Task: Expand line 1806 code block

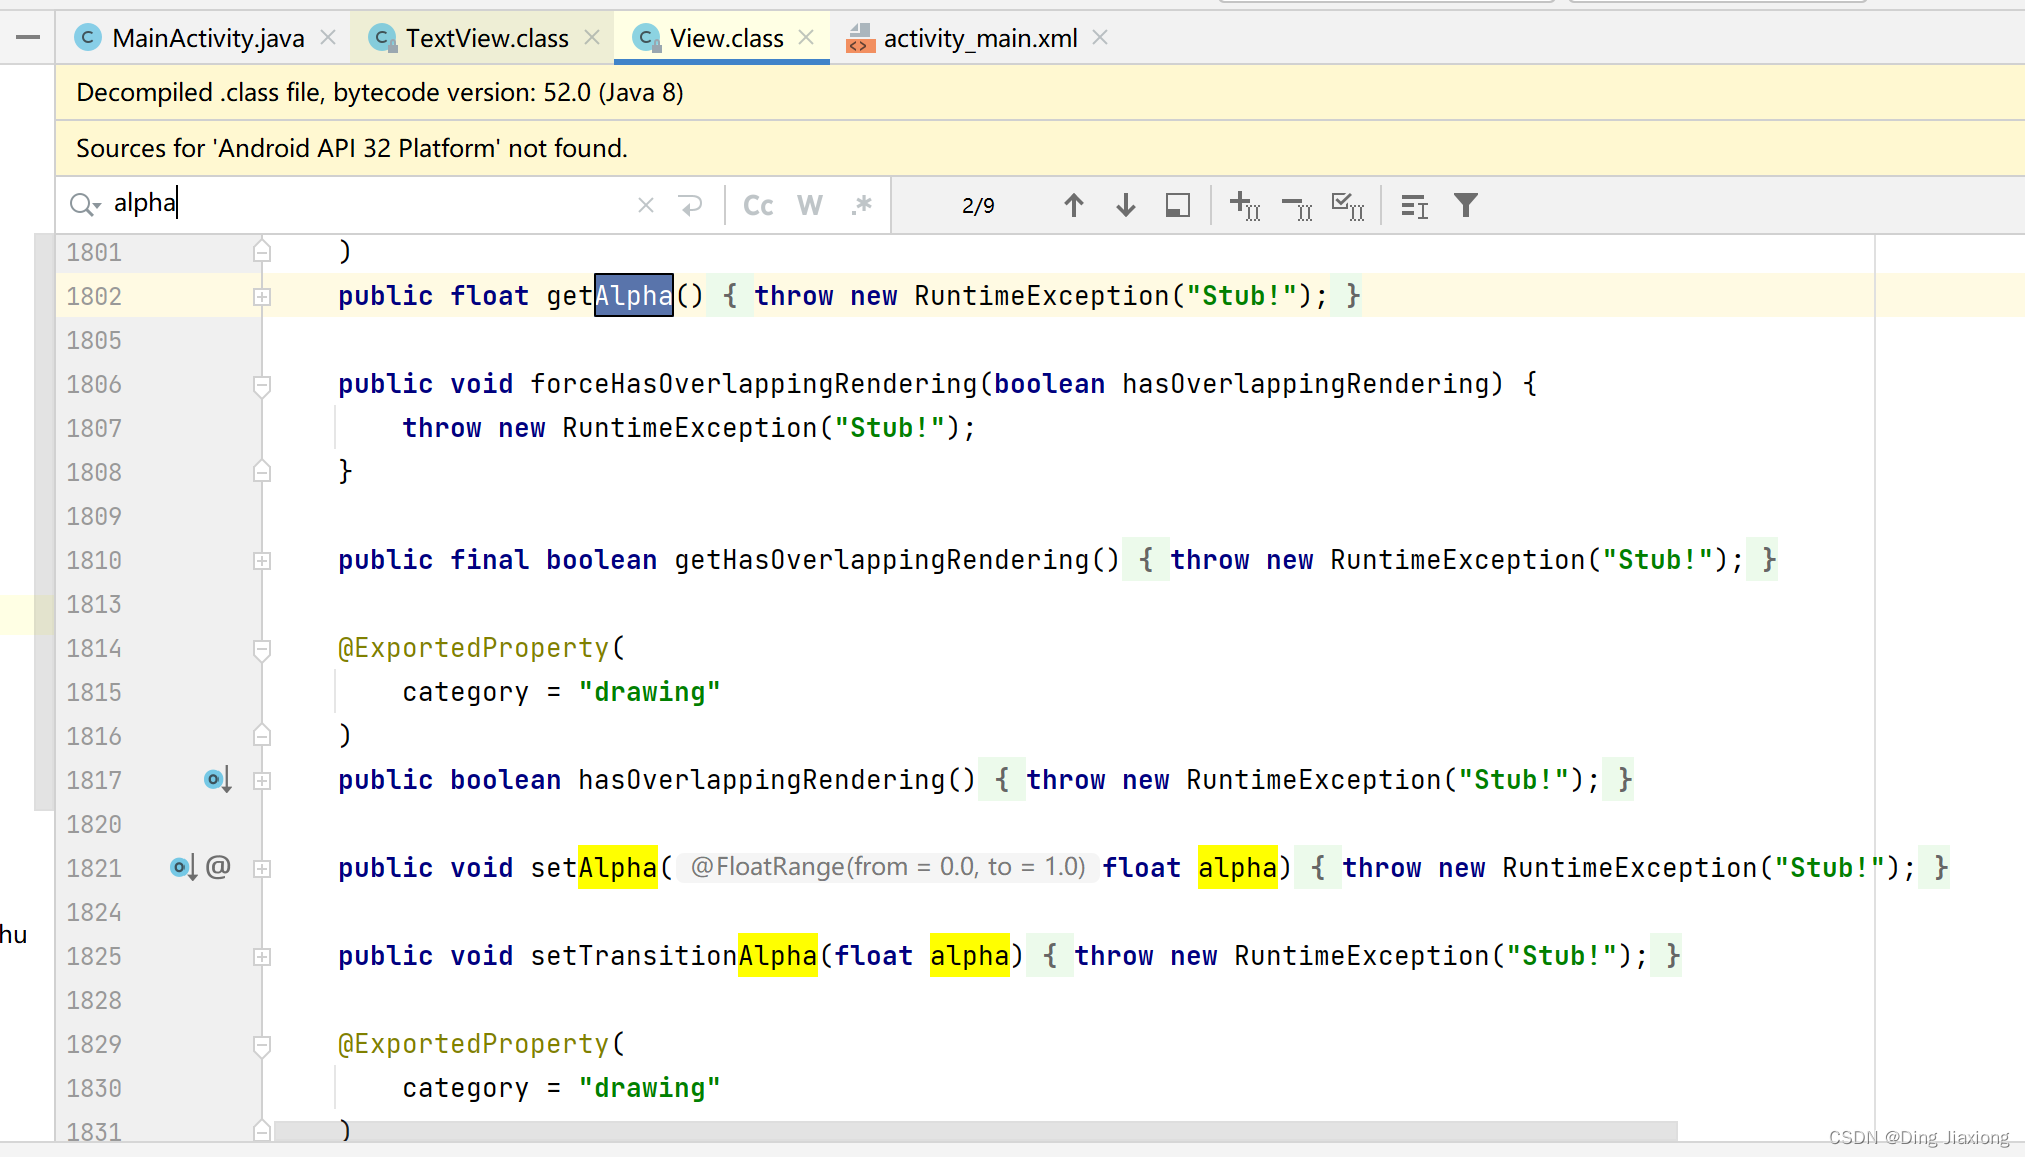Action: tap(261, 385)
